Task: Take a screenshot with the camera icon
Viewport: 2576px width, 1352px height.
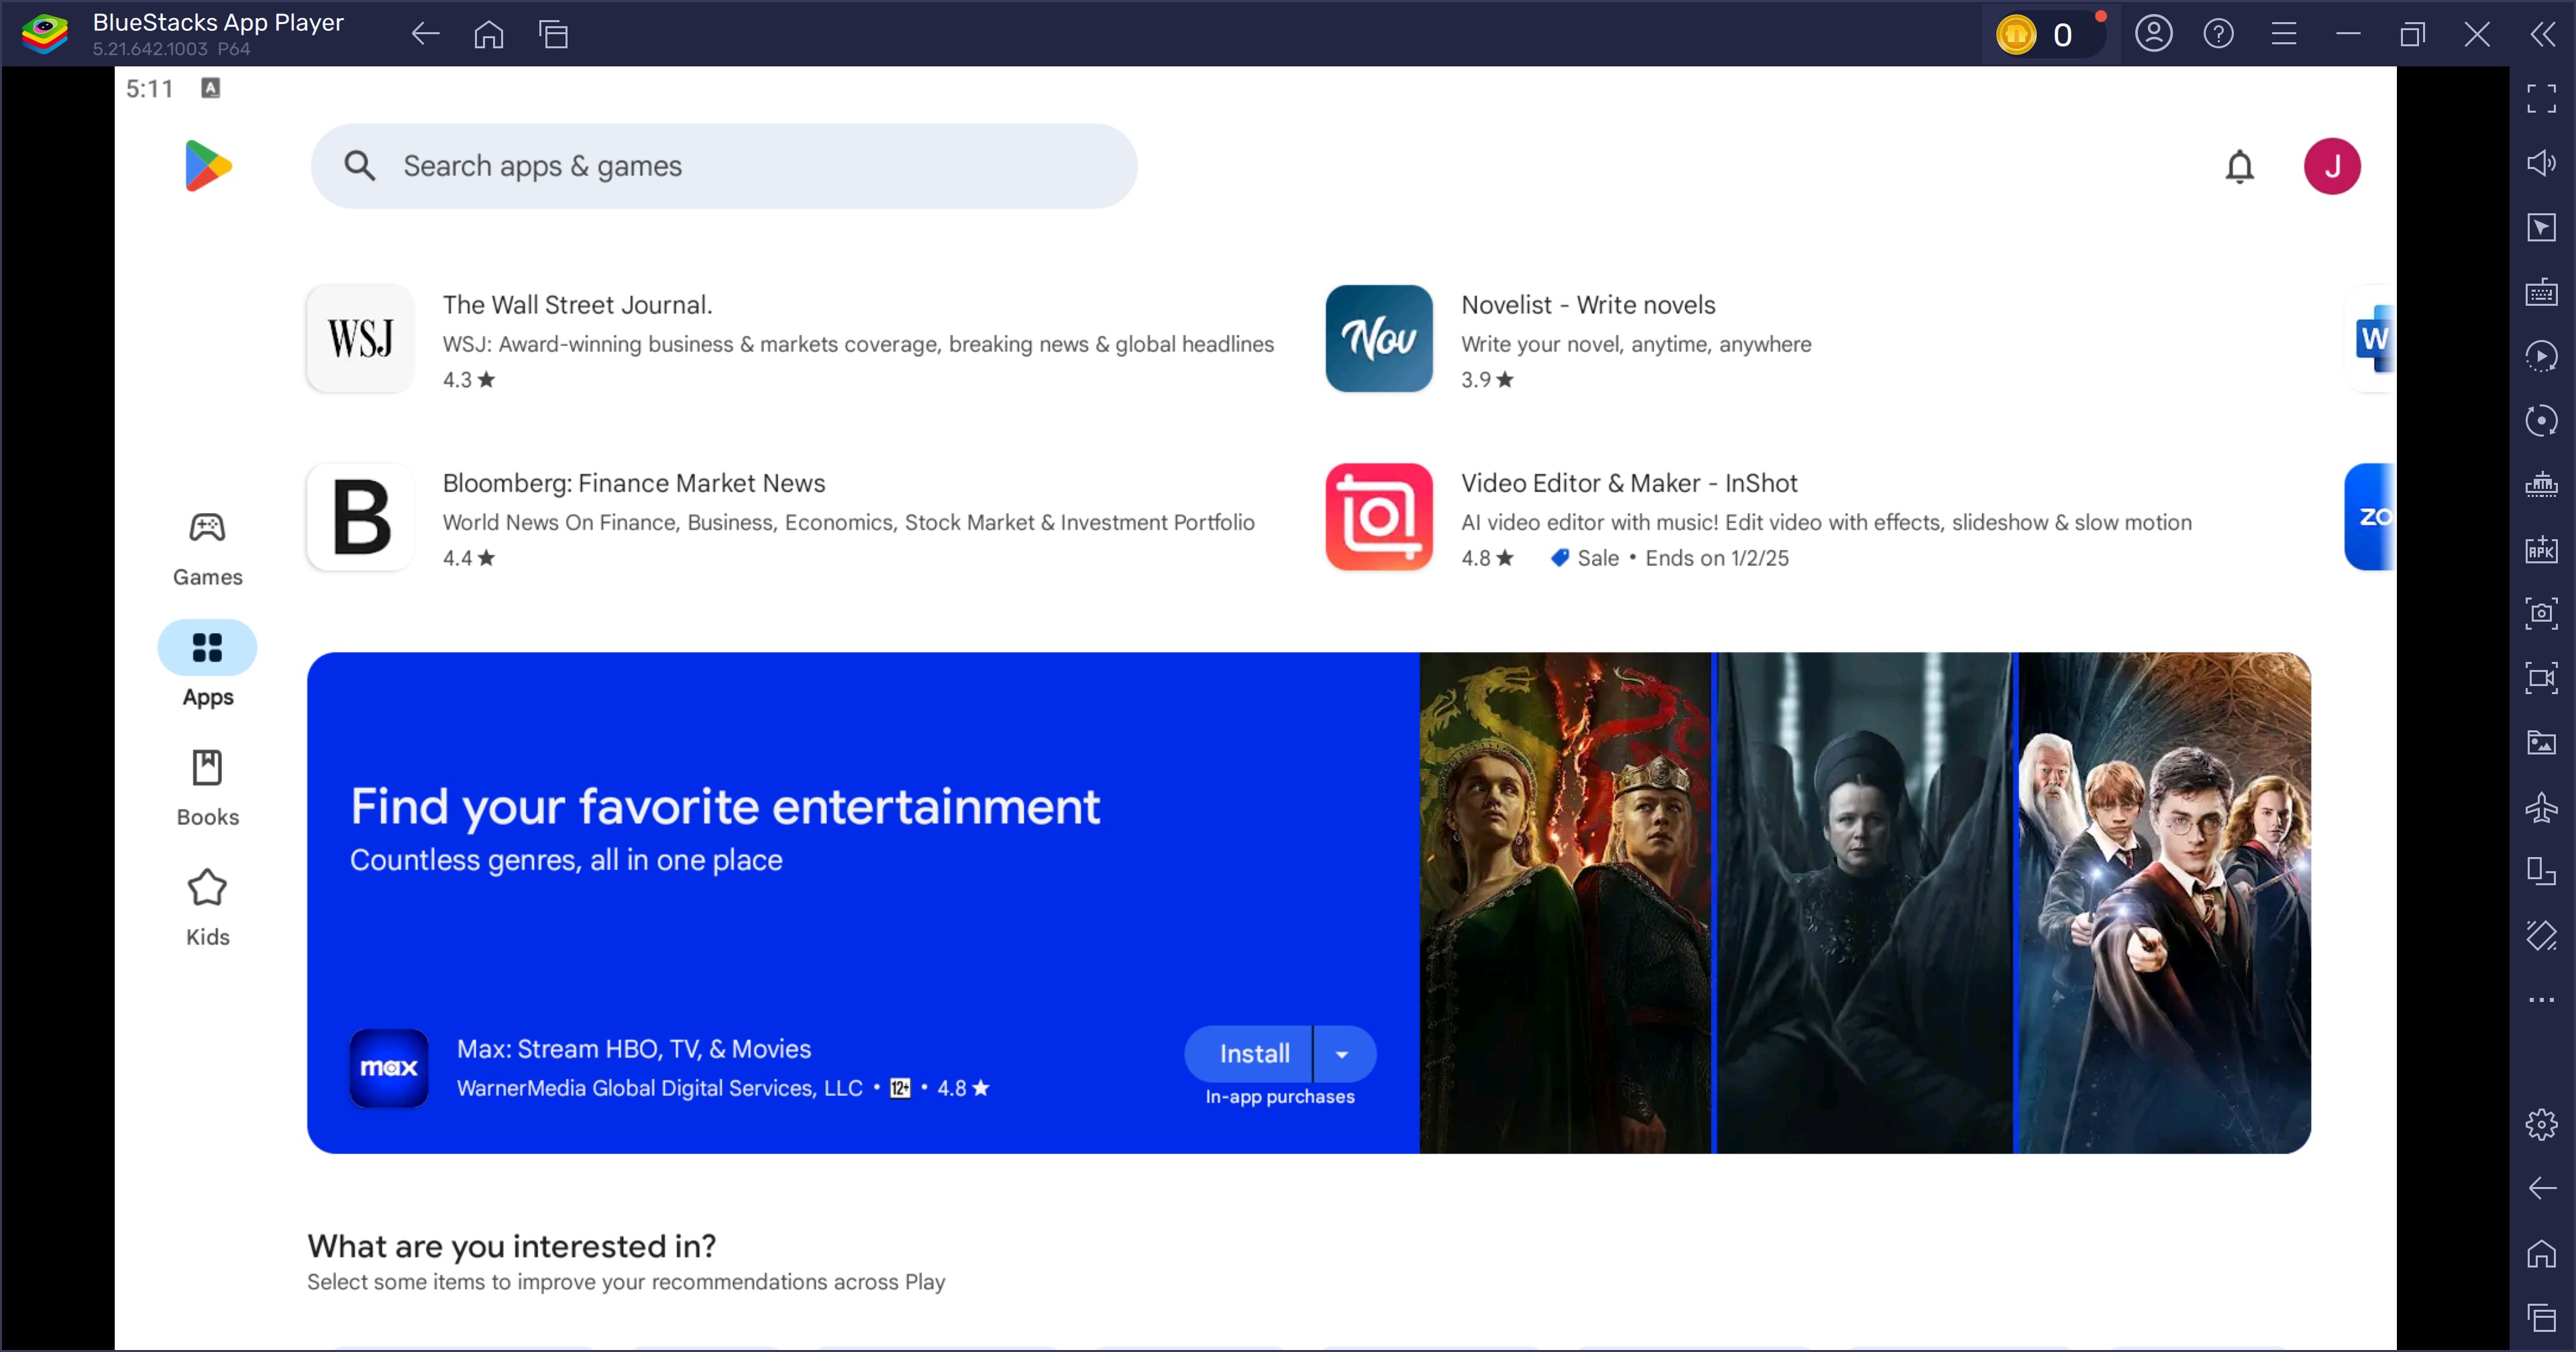Action: pos(2541,613)
